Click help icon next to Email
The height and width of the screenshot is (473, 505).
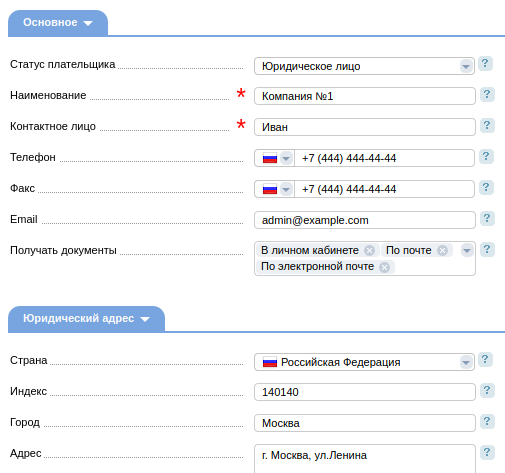point(487,218)
